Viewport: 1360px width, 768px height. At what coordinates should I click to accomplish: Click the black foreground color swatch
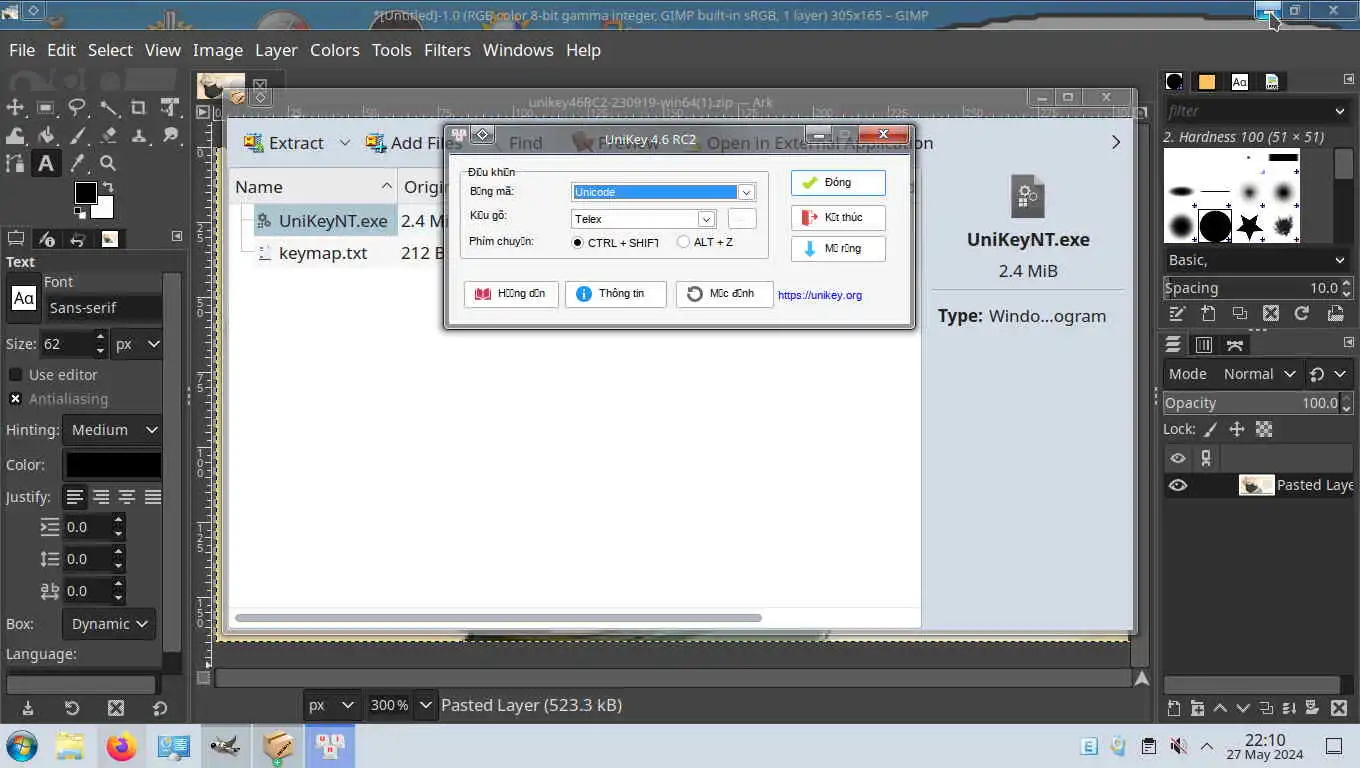[85, 192]
